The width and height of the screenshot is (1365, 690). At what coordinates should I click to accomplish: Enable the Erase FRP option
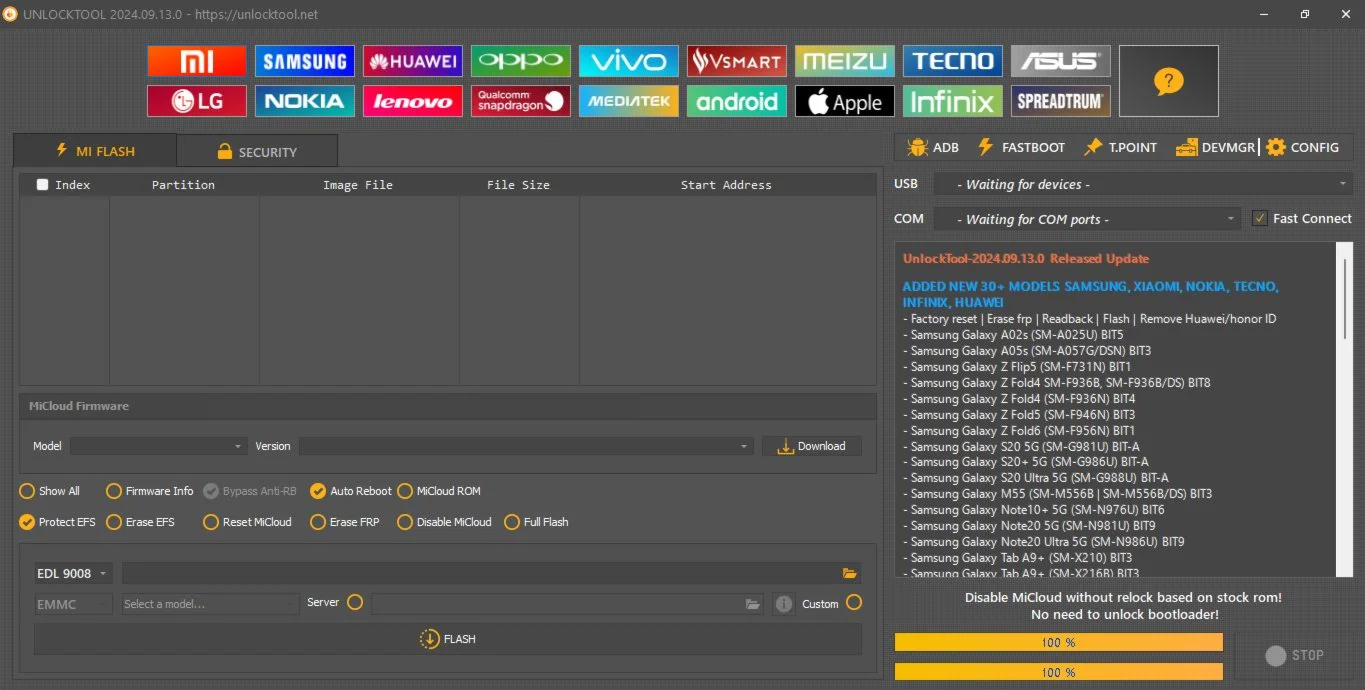pos(318,522)
